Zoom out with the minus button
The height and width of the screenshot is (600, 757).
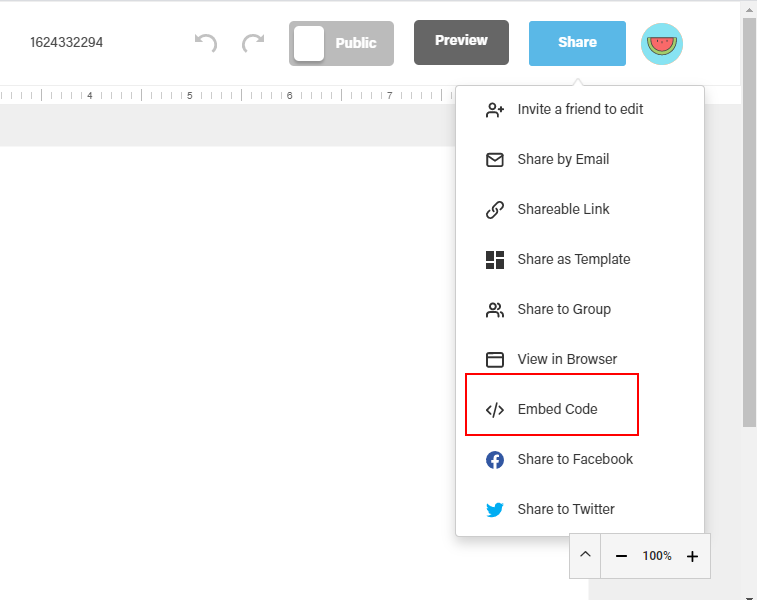coord(621,556)
